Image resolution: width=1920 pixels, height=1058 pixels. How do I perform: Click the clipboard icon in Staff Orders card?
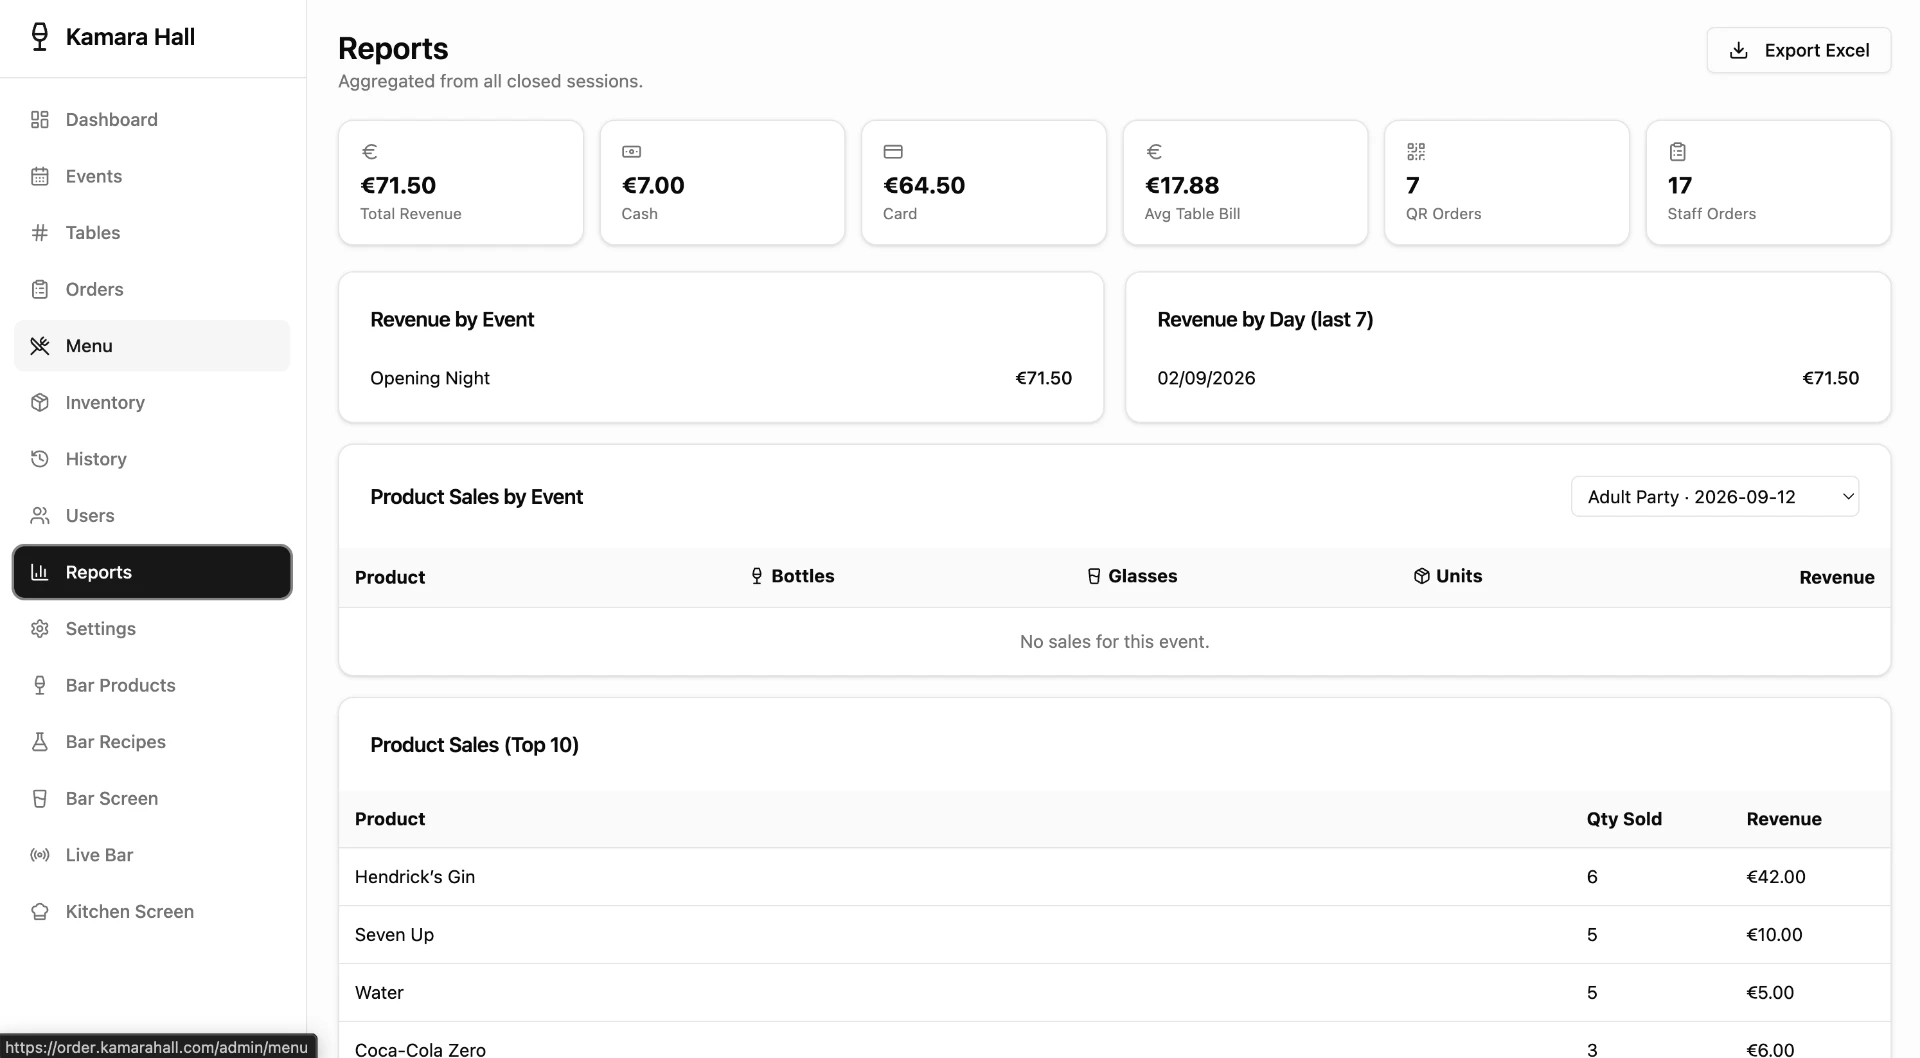tap(1677, 152)
